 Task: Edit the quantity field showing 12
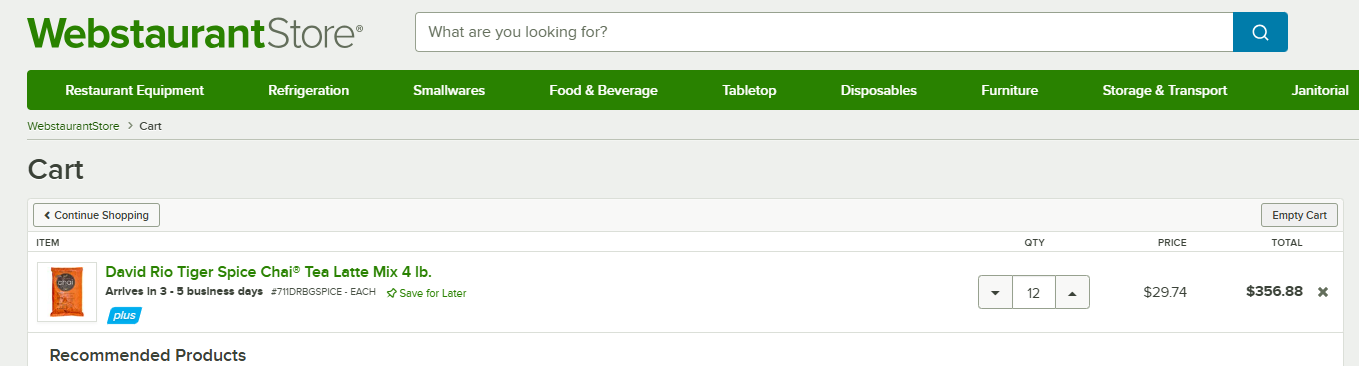(1034, 293)
